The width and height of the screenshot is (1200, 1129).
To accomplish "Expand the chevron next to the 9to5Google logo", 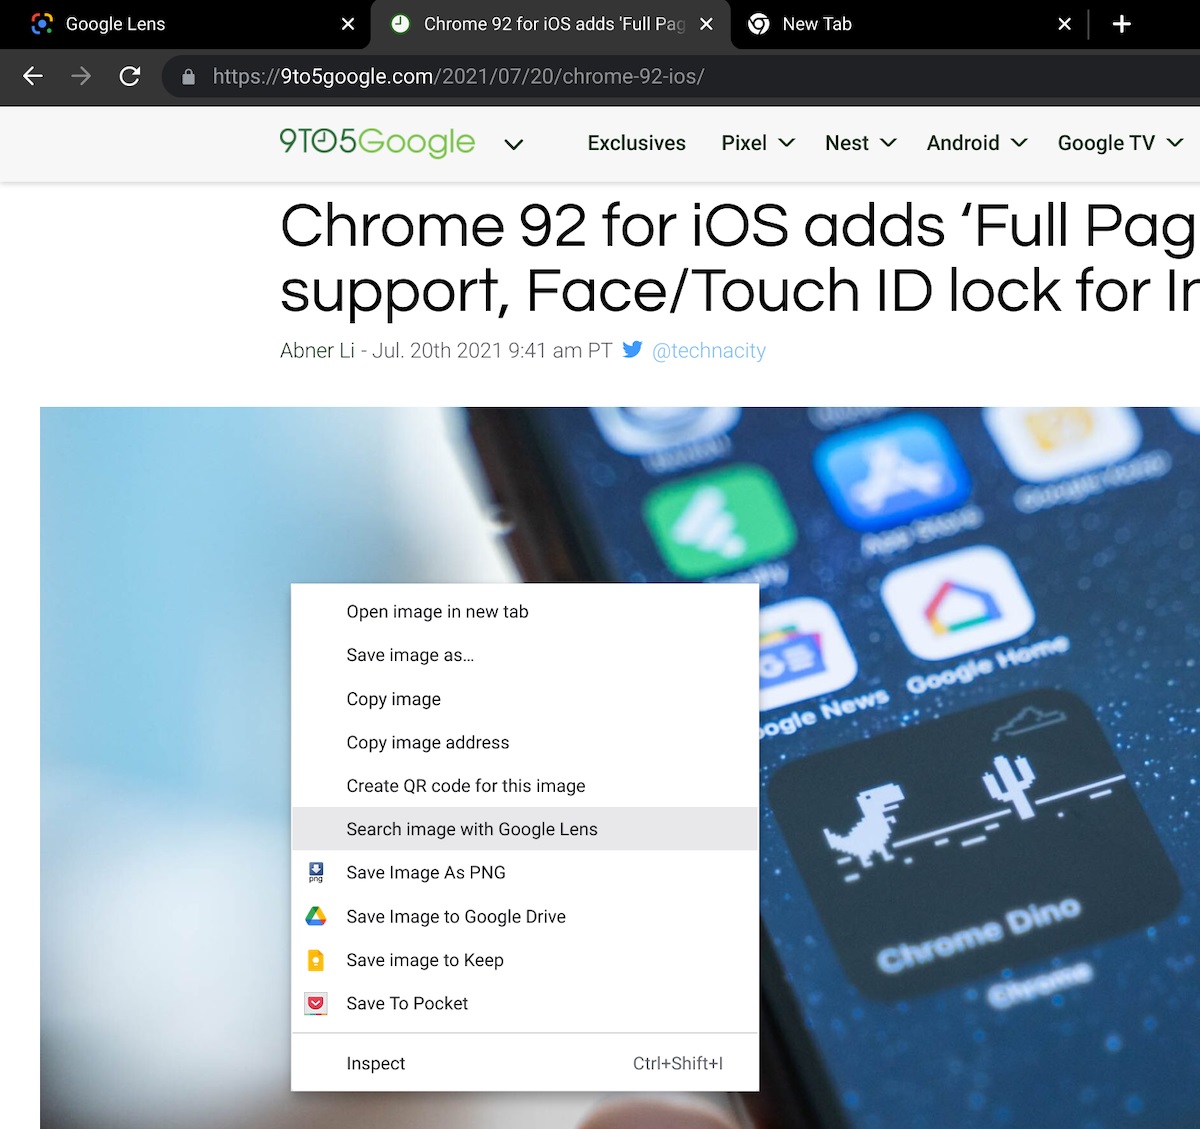I will 514,144.
